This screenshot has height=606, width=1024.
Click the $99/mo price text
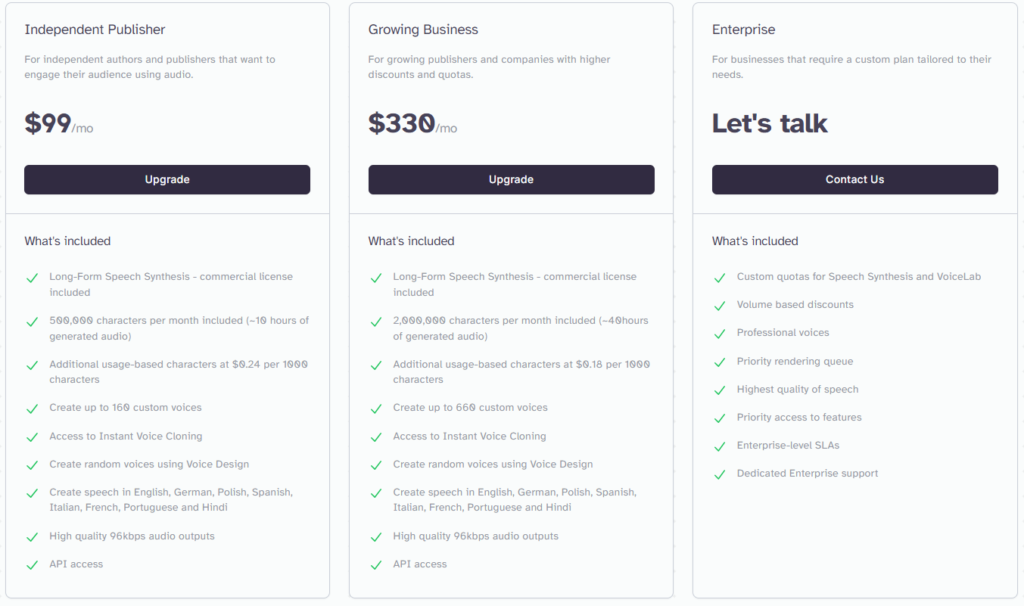[x=59, y=123]
